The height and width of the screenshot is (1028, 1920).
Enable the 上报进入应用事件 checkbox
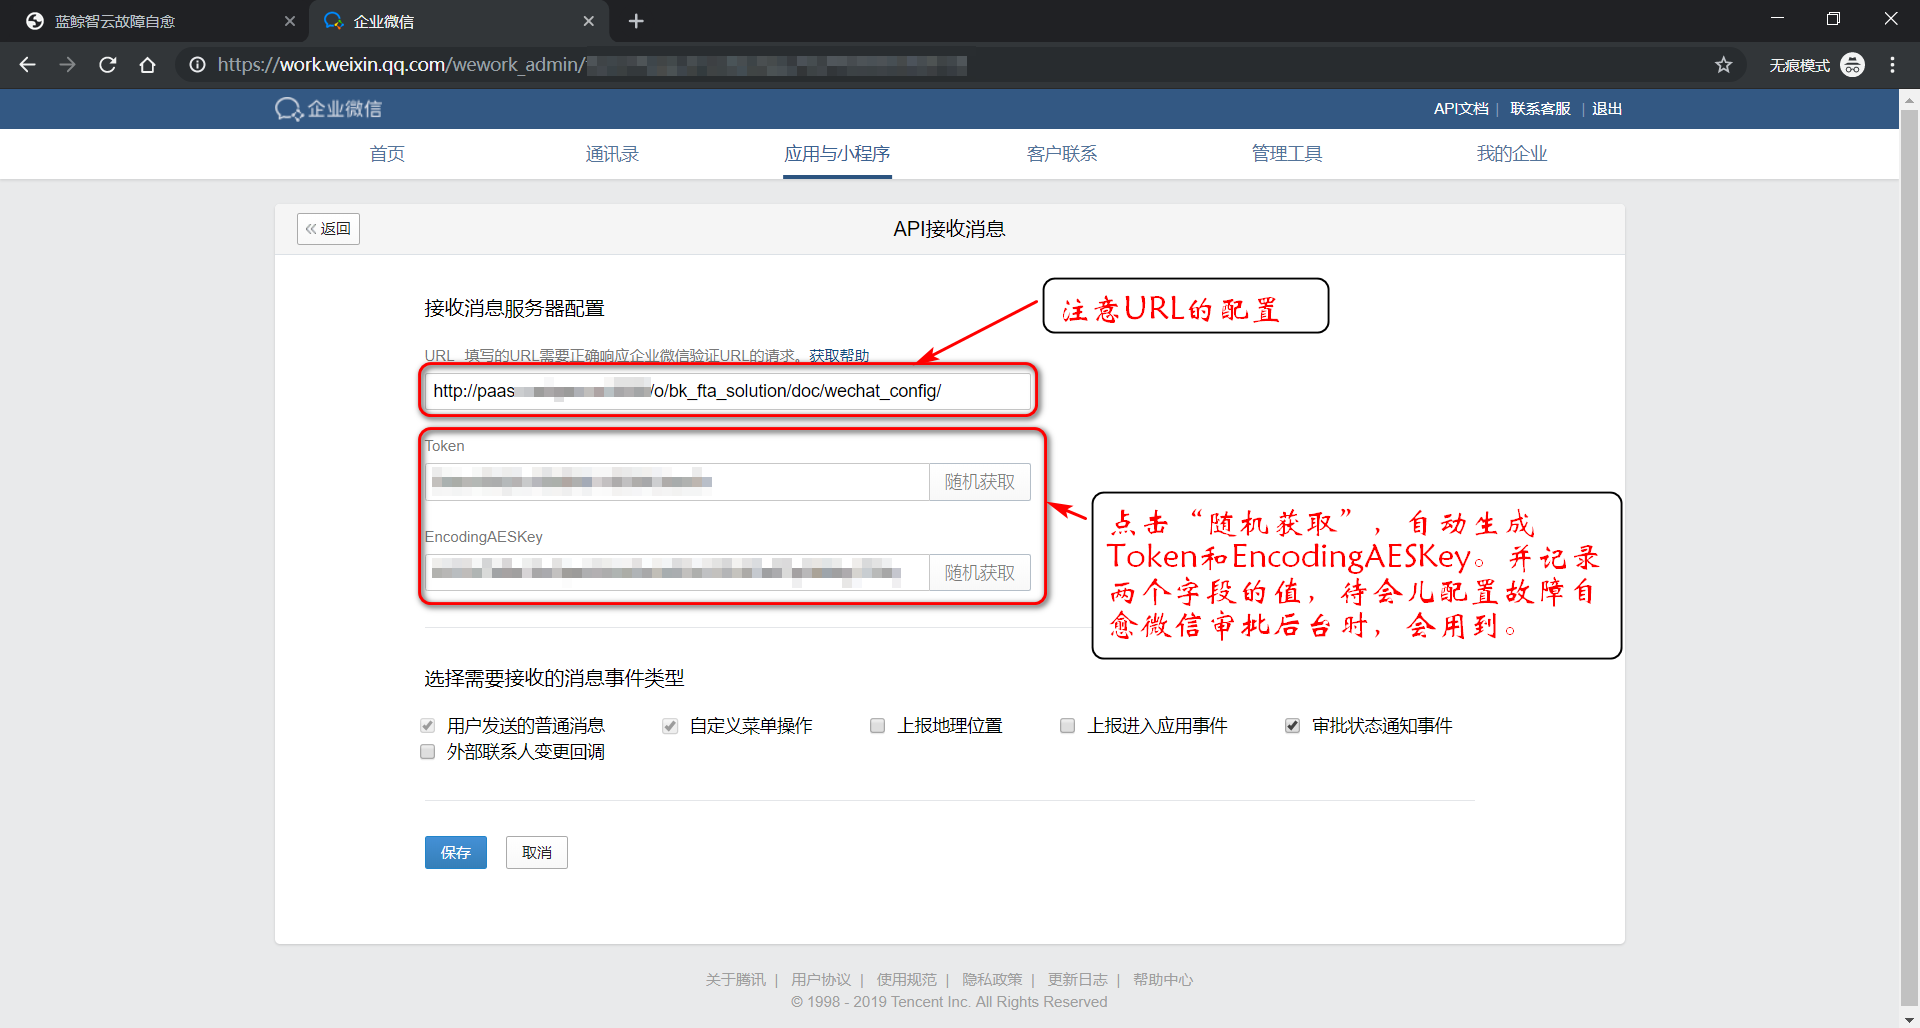(1067, 726)
